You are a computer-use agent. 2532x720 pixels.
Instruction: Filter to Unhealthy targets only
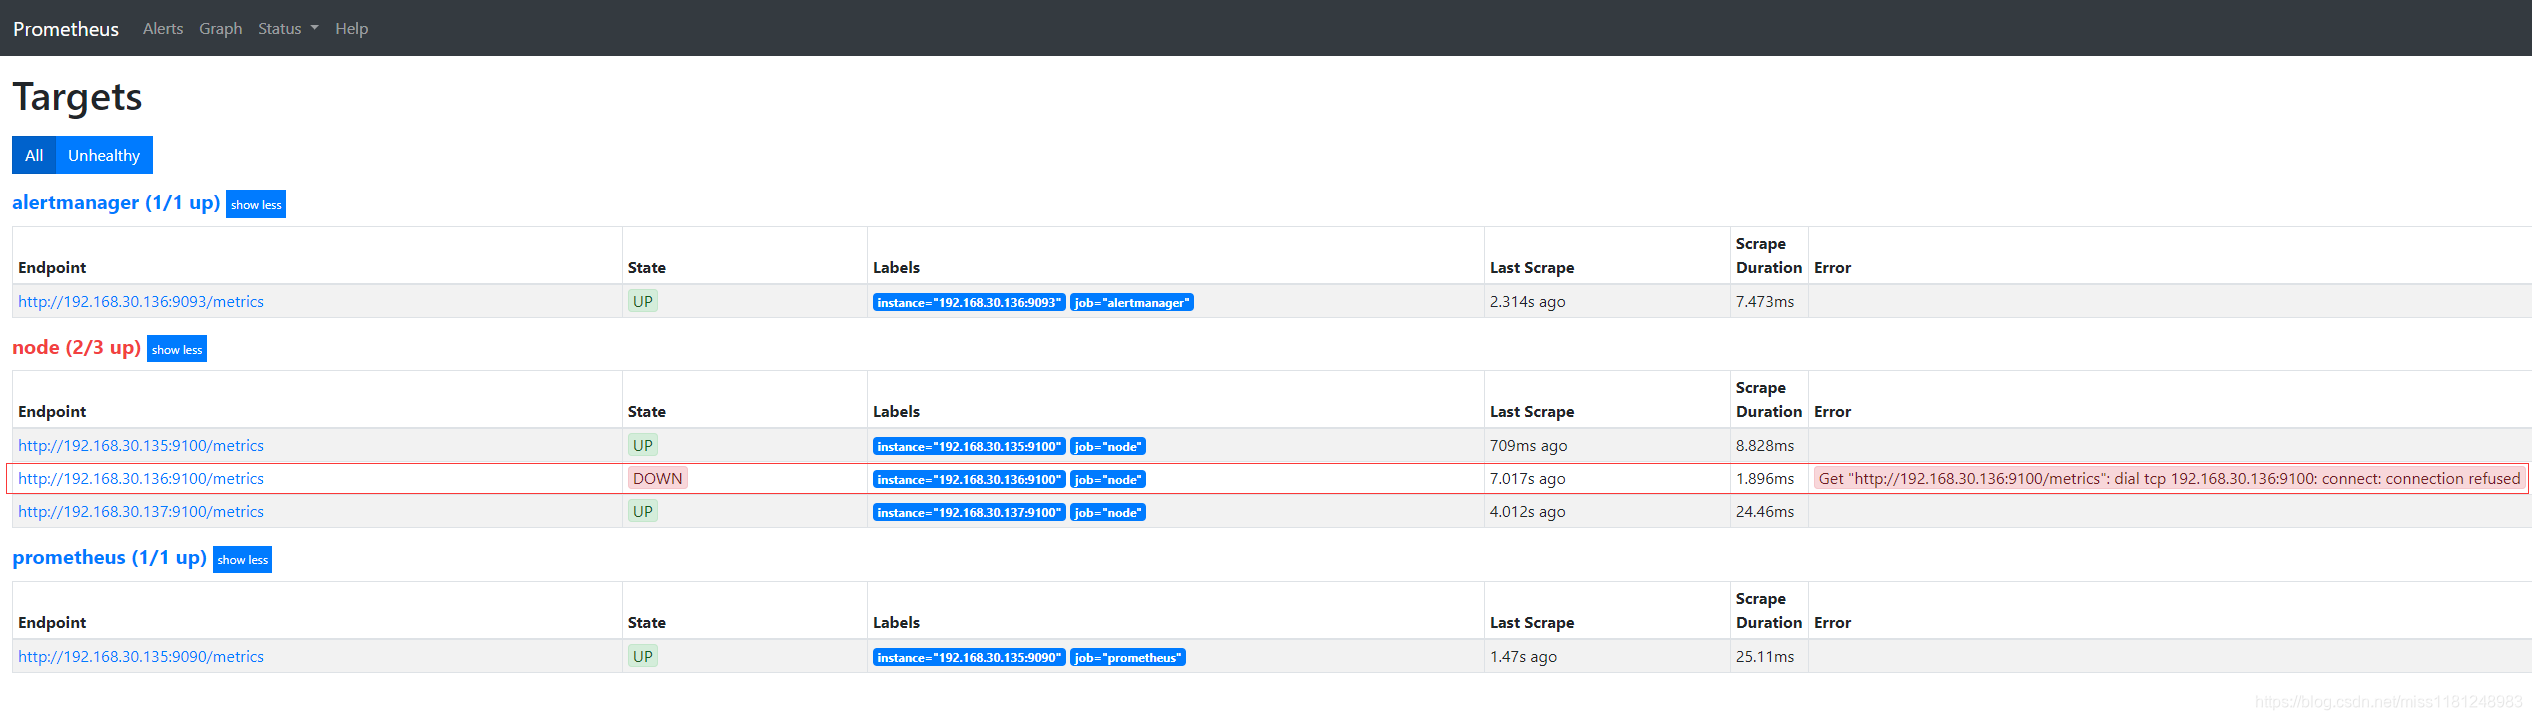[x=104, y=155]
